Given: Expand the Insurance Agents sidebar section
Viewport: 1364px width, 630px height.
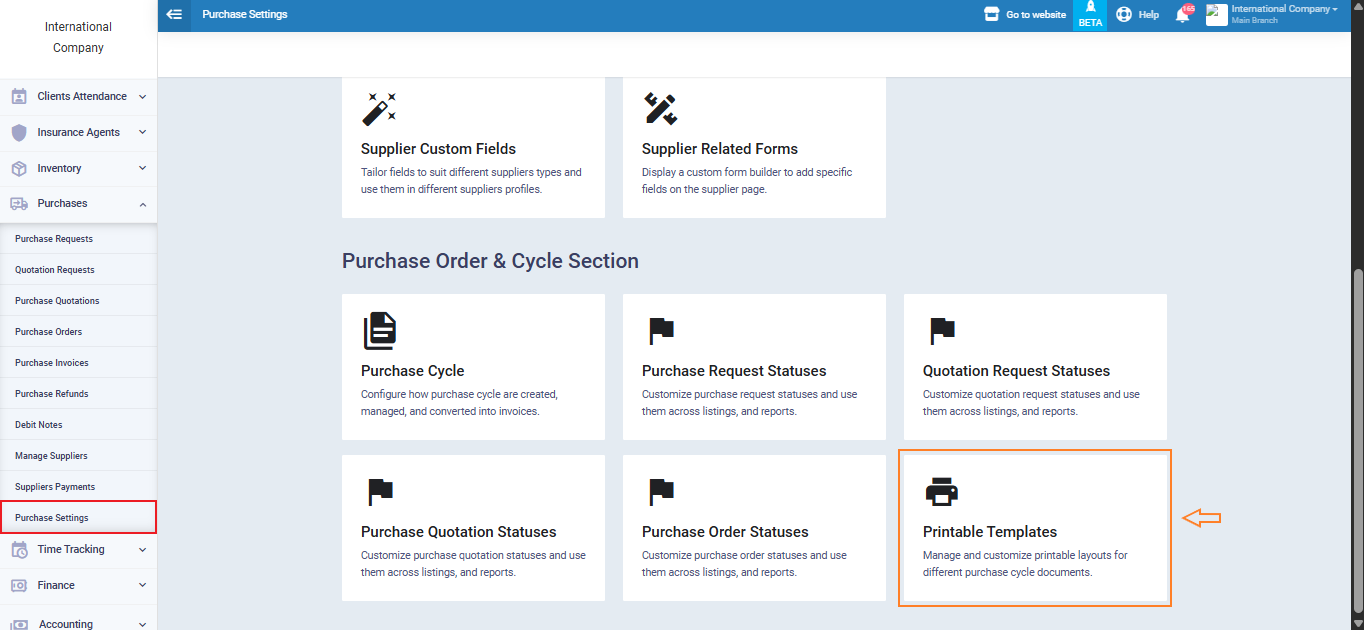Looking at the screenshot, I should pos(78,133).
